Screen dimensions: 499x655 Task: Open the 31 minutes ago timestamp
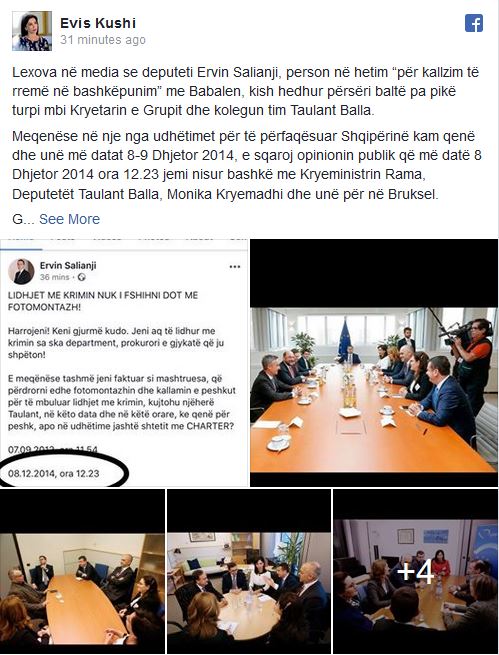click(103, 40)
